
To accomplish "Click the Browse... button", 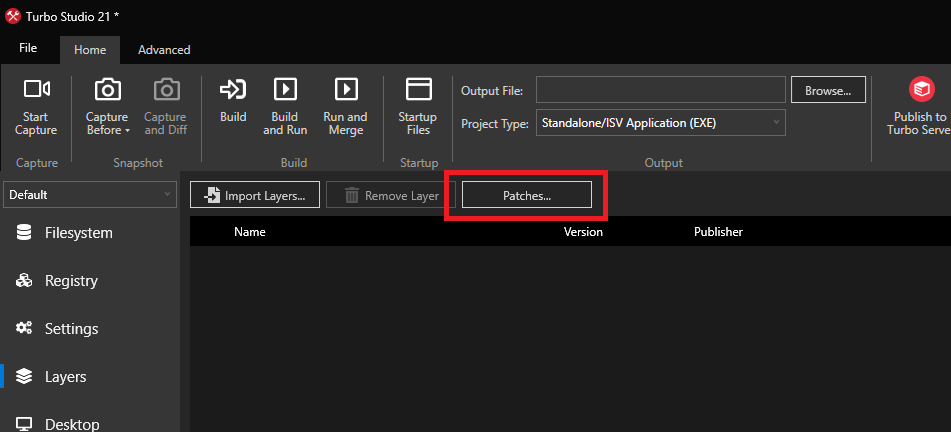I will [x=828, y=90].
